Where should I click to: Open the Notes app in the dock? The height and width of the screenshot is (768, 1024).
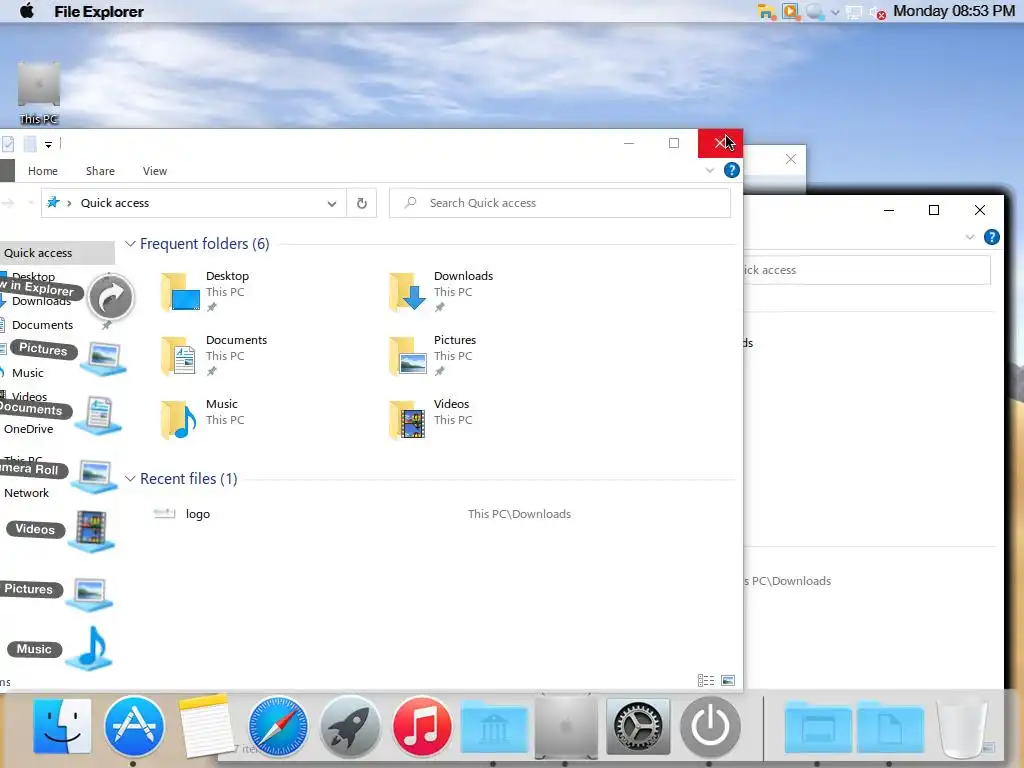point(205,726)
